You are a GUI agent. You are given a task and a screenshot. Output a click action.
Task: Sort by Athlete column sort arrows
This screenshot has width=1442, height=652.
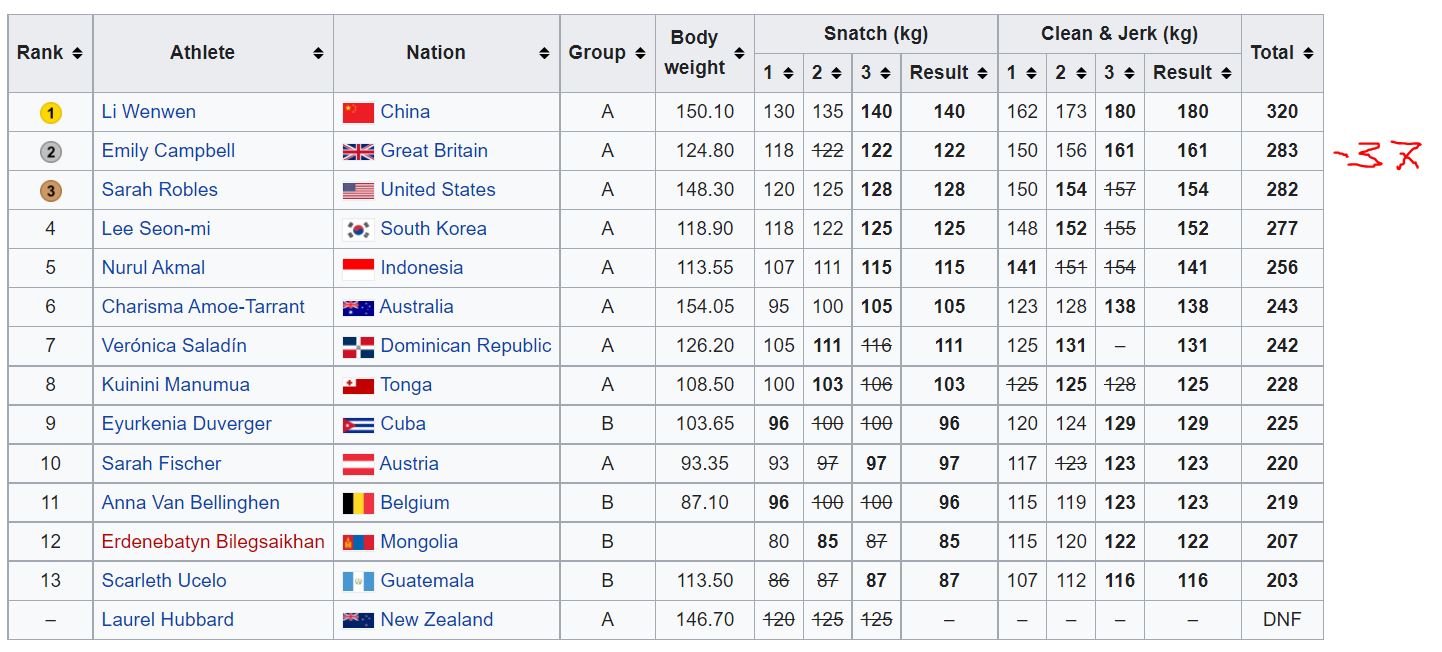point(318,53)
